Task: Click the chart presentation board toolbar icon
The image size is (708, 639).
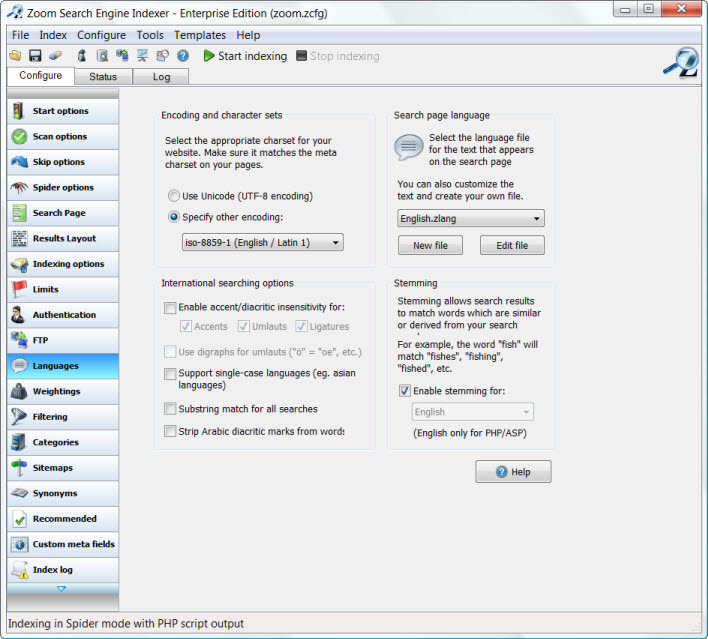Action: (142, 56)
